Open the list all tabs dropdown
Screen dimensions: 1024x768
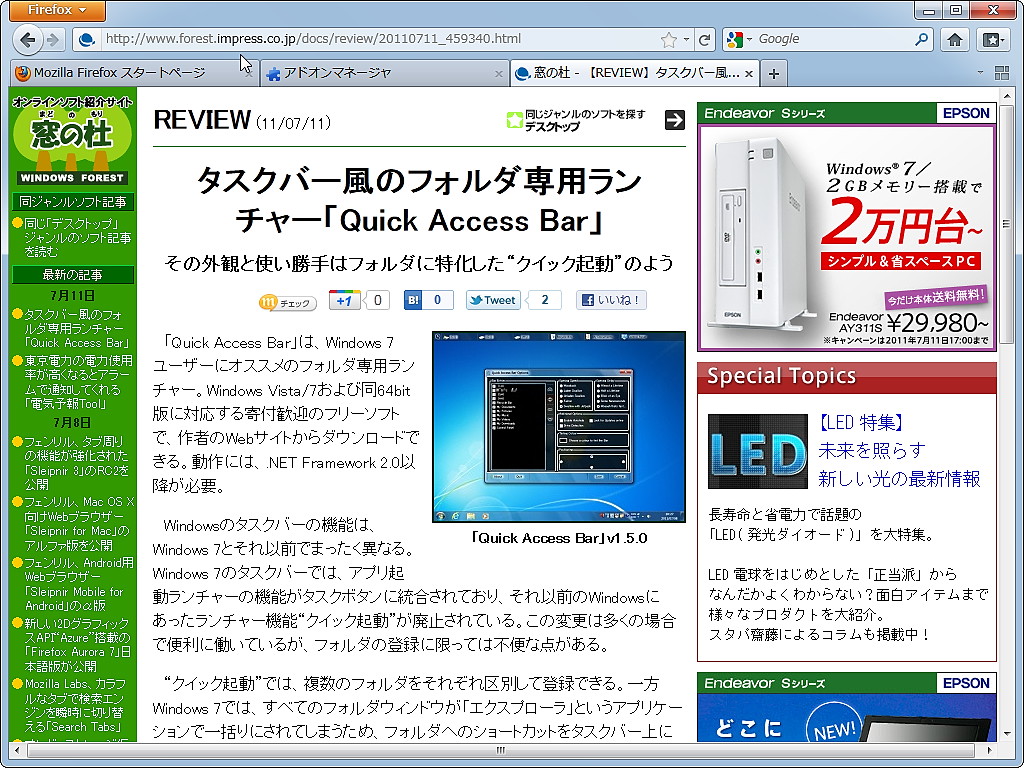pyautogui.click(x=980, y=73)
